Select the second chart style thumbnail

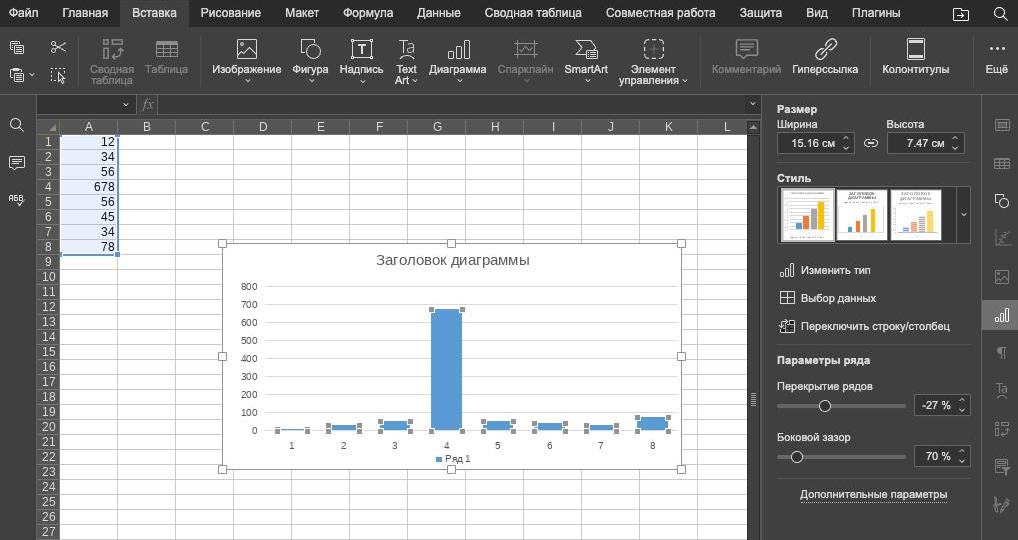pos(862,214)
